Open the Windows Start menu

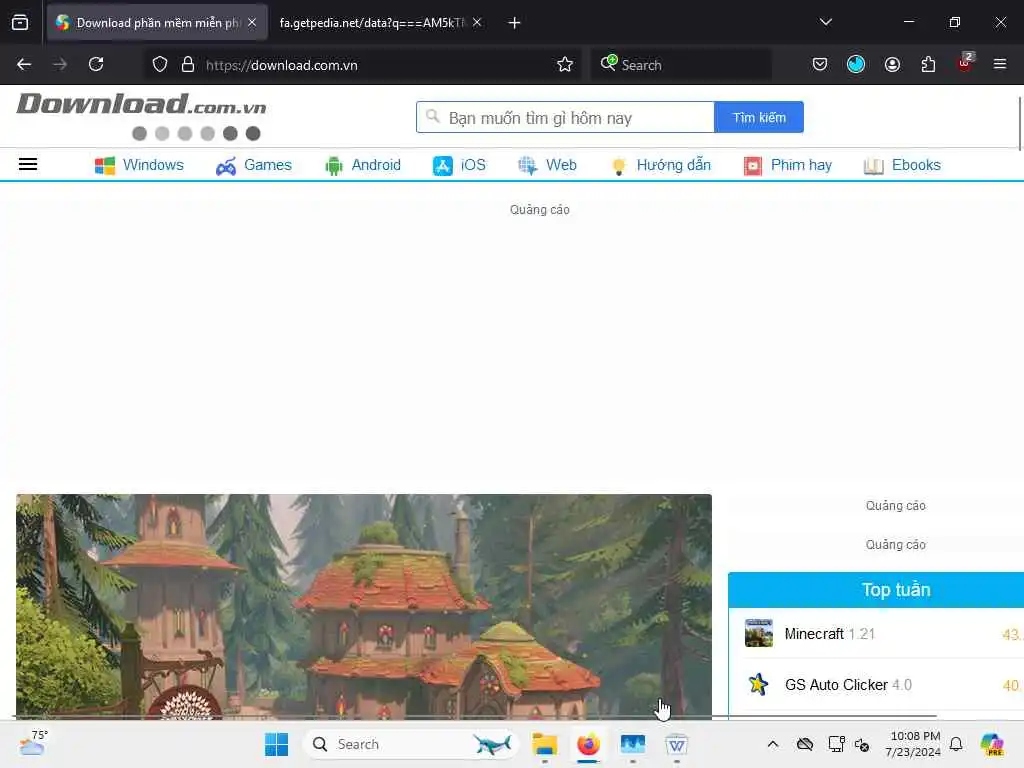coord(276,744)
